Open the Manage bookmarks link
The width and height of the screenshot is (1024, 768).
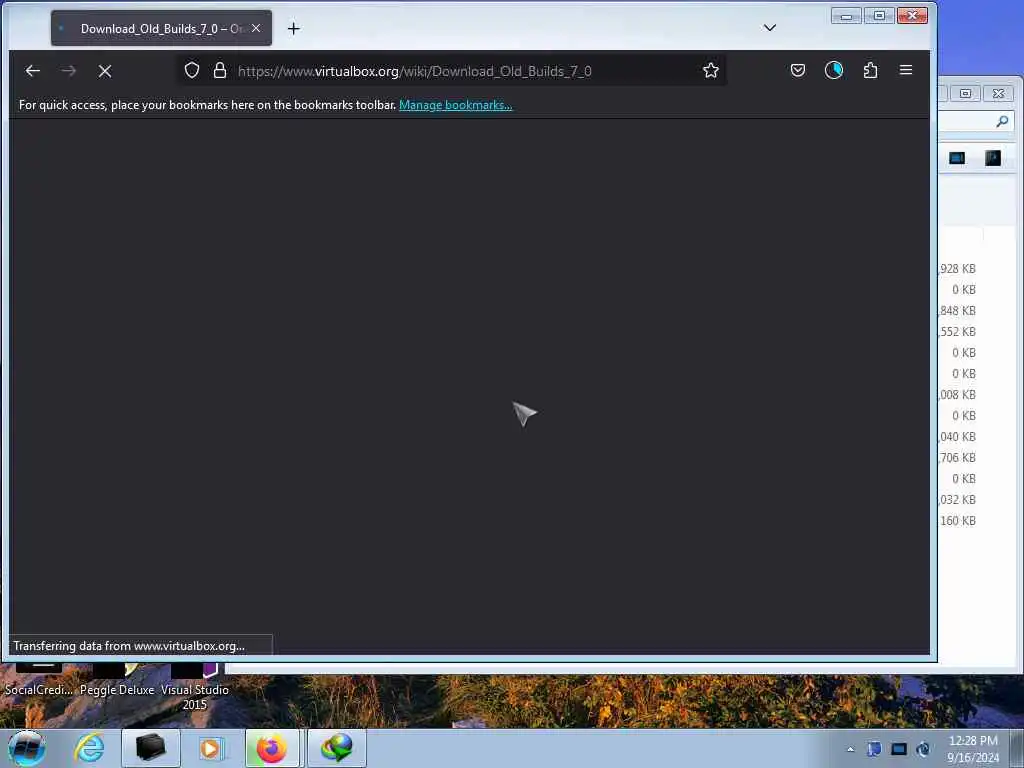[x=455, y=105]
